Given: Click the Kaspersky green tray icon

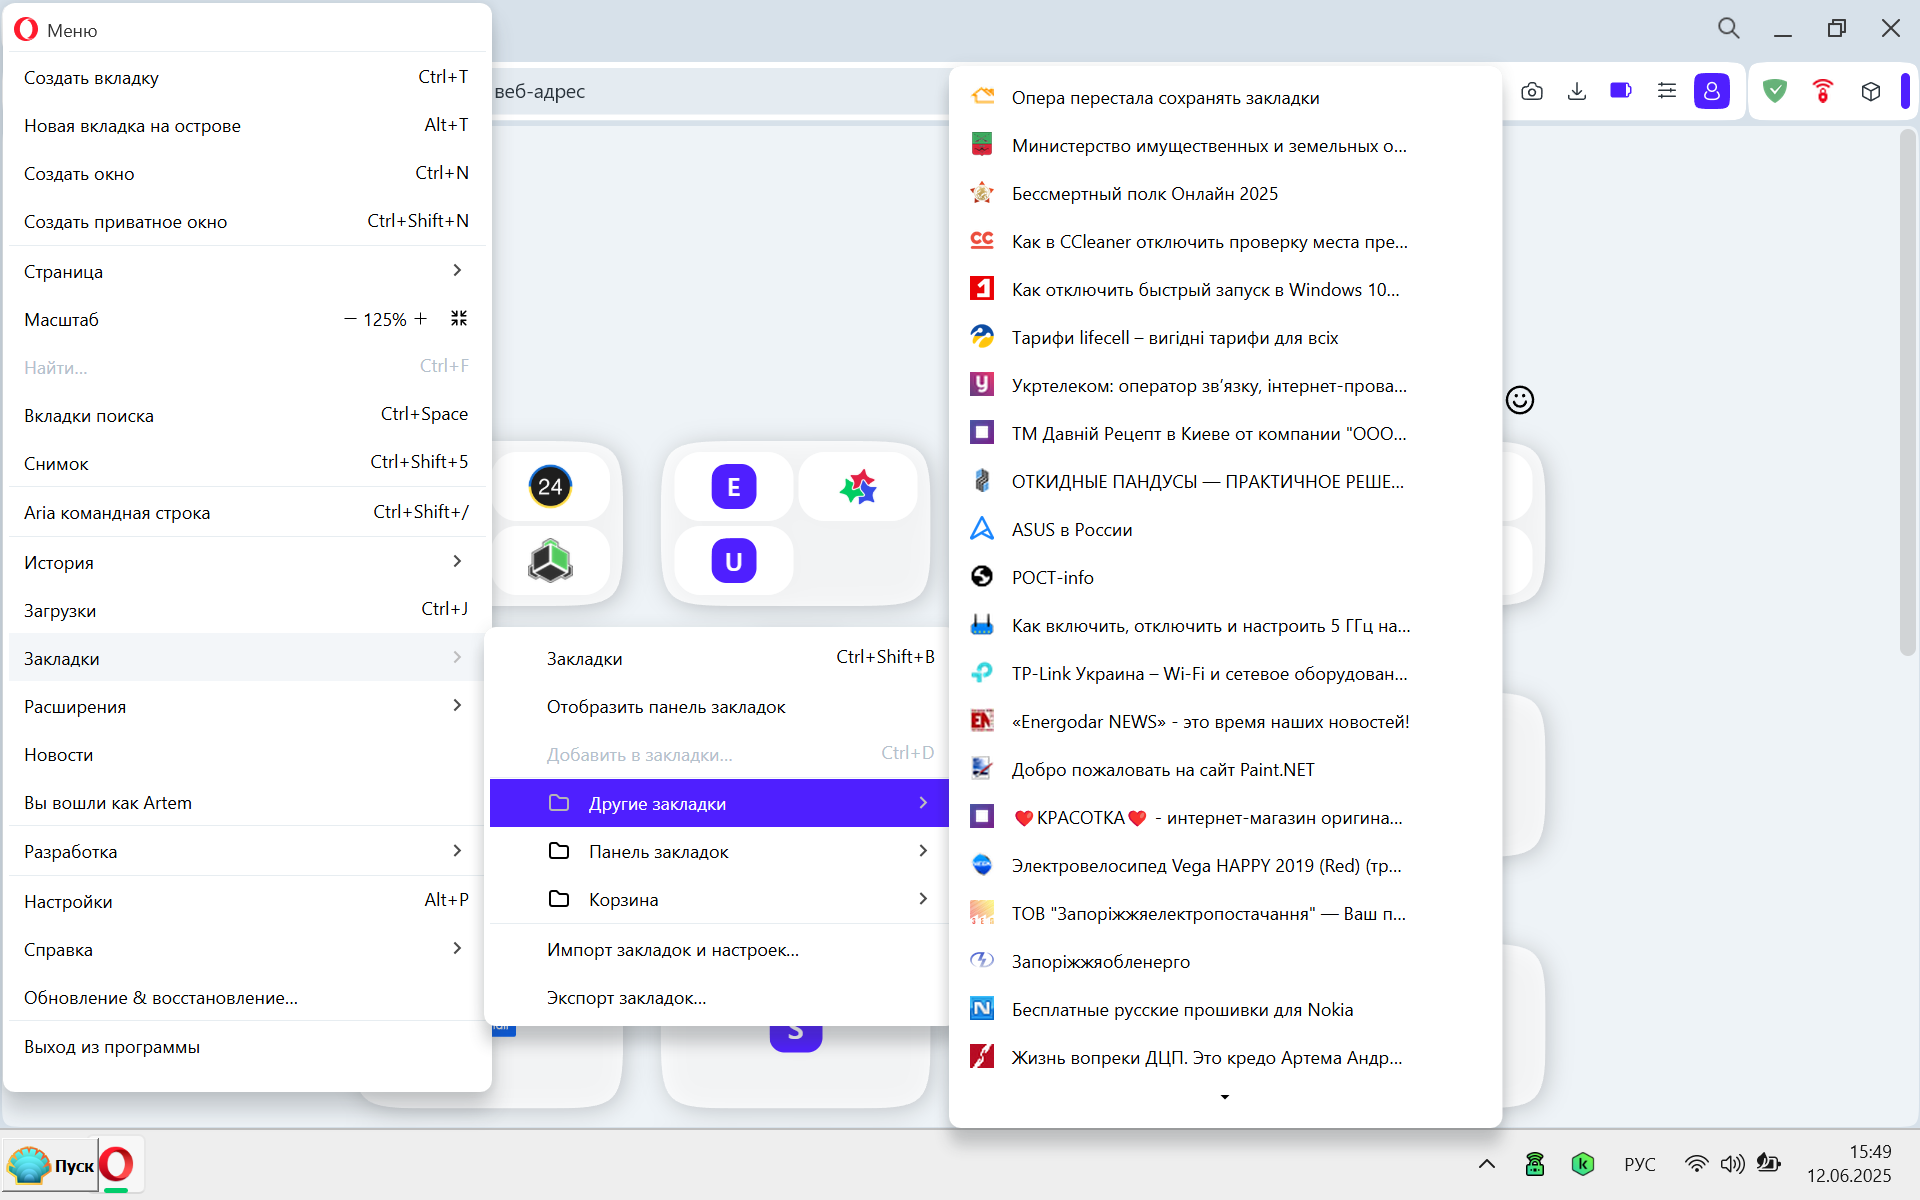Looking at the screenshot, I should click(1583, 1164).
